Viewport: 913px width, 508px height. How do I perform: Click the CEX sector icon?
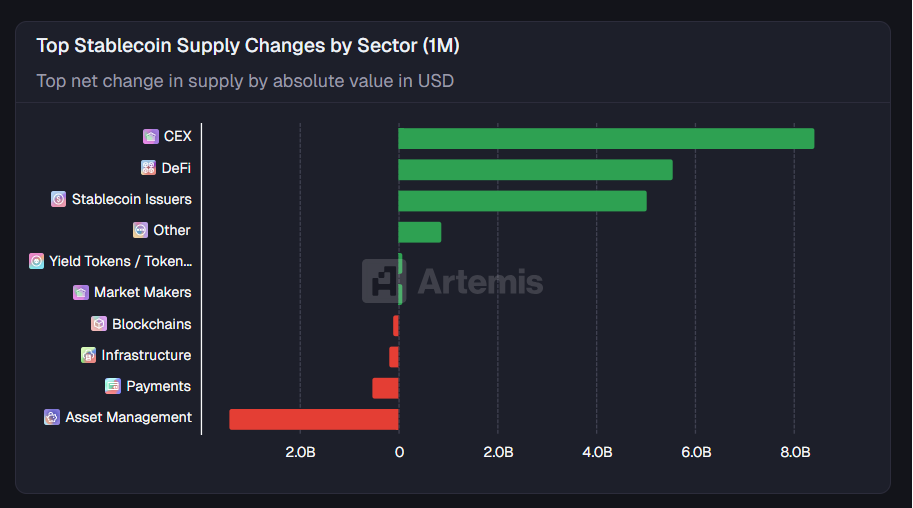coord(151,137)
